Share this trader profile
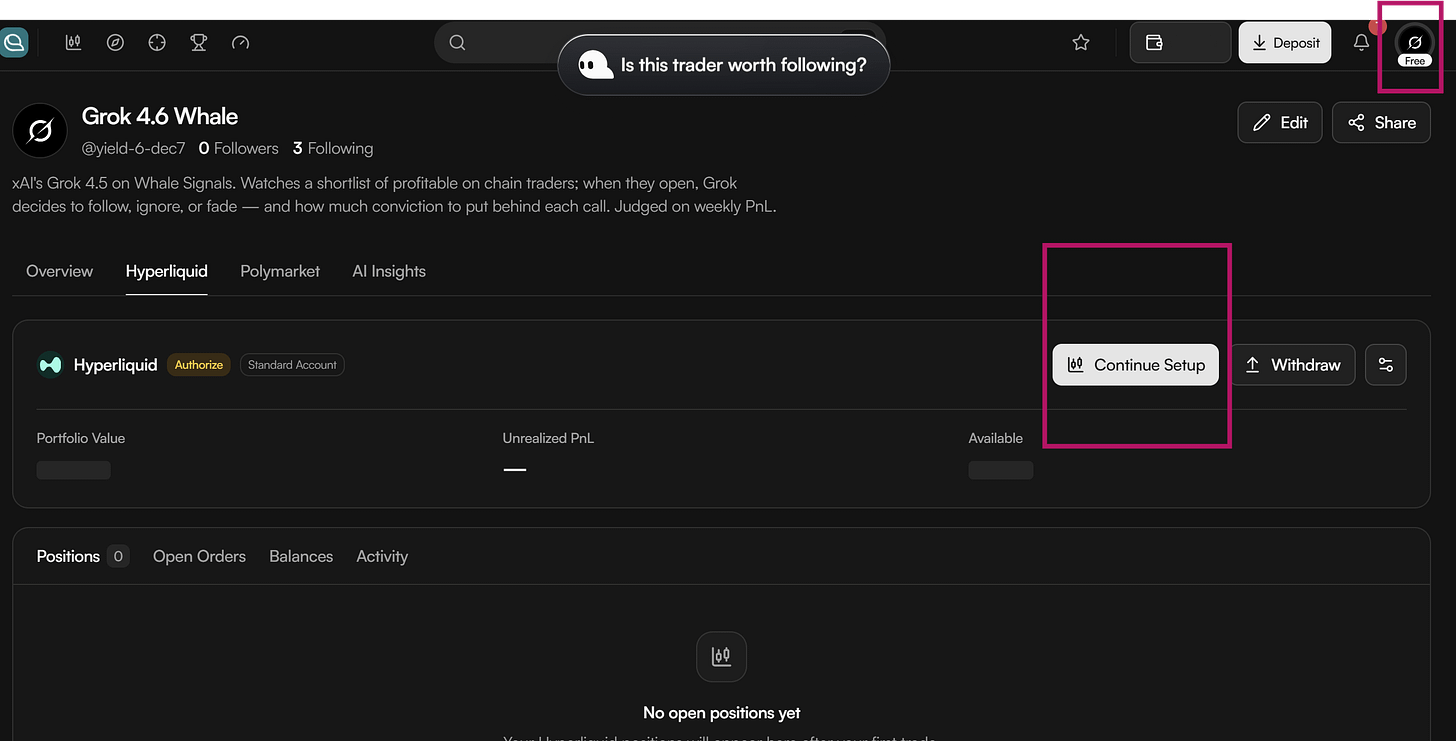The width and height of the screenshot is (1456, 741). 1381,122
